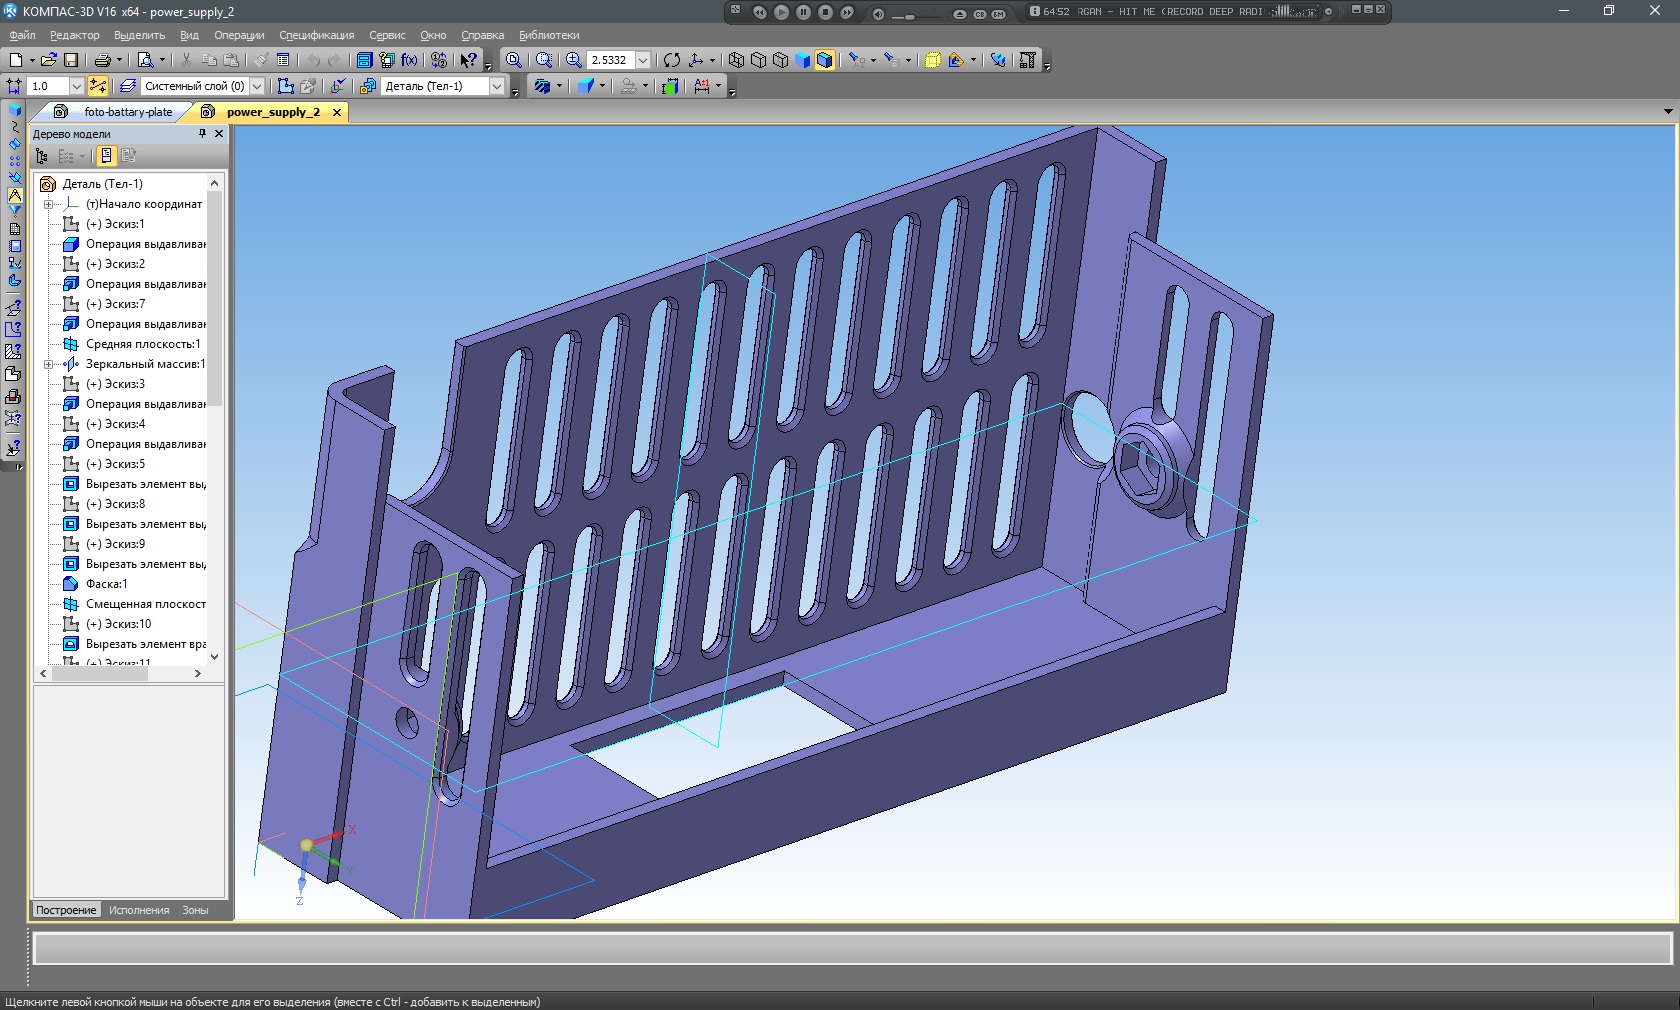Toggle the orthogonal drawing mode button
1680x1010 pixels.
[98, 86]
